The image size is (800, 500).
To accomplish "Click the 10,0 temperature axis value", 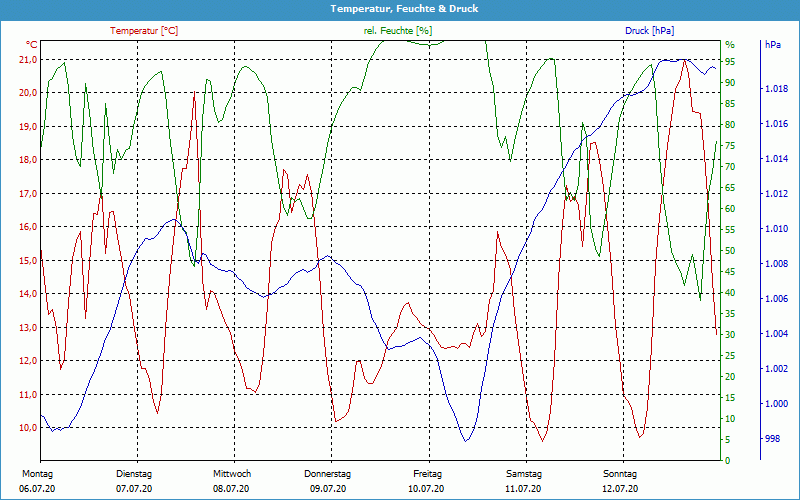I will click(29, 428).
